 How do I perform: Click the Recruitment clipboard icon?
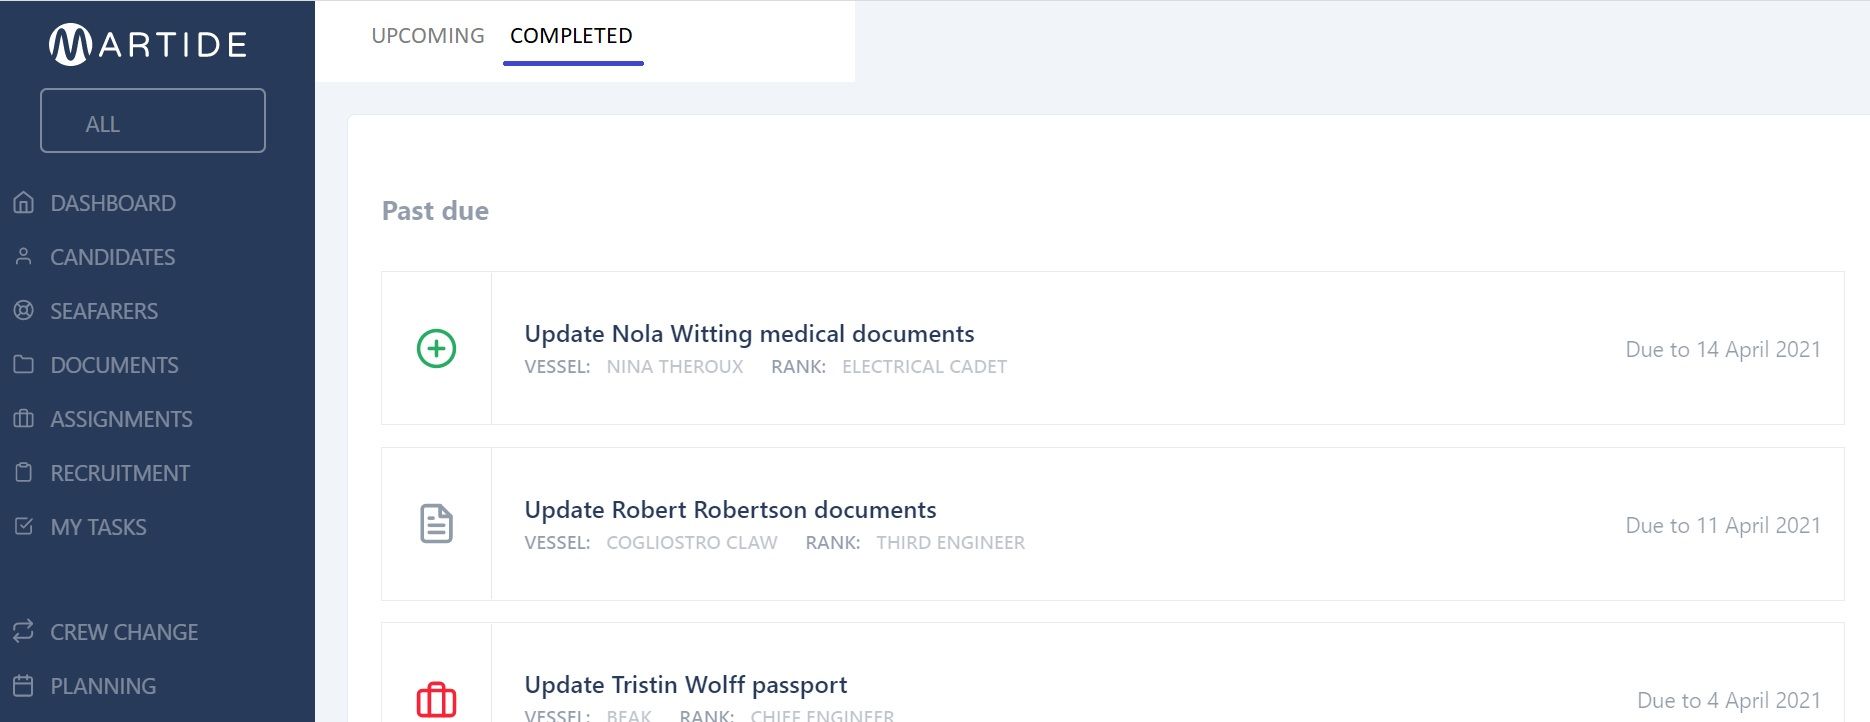click(24, 473)
